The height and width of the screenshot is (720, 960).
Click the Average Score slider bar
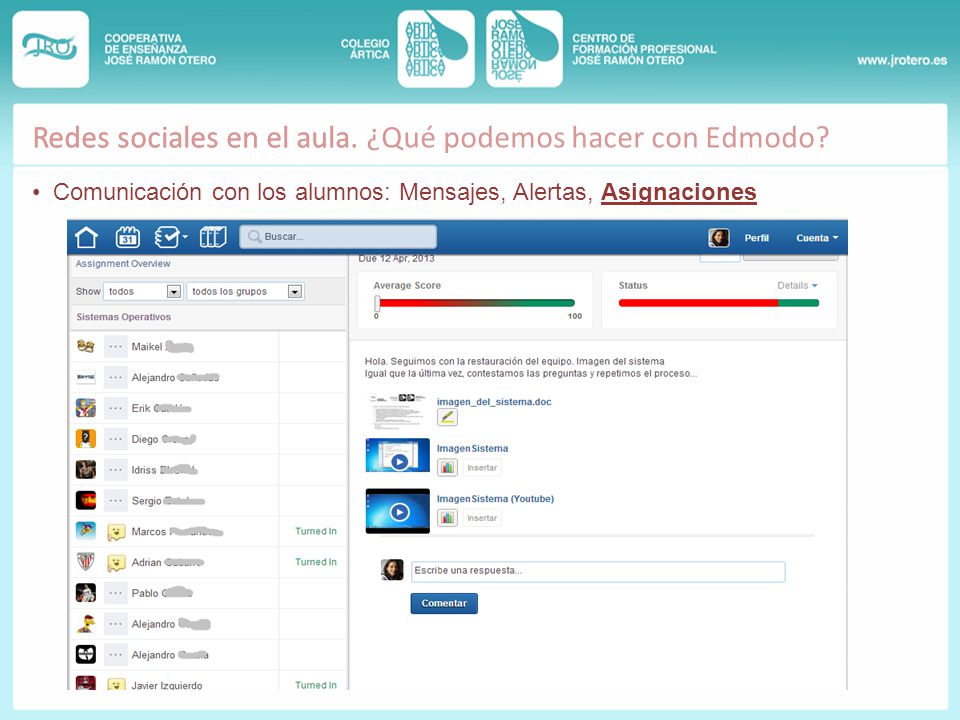475,302
